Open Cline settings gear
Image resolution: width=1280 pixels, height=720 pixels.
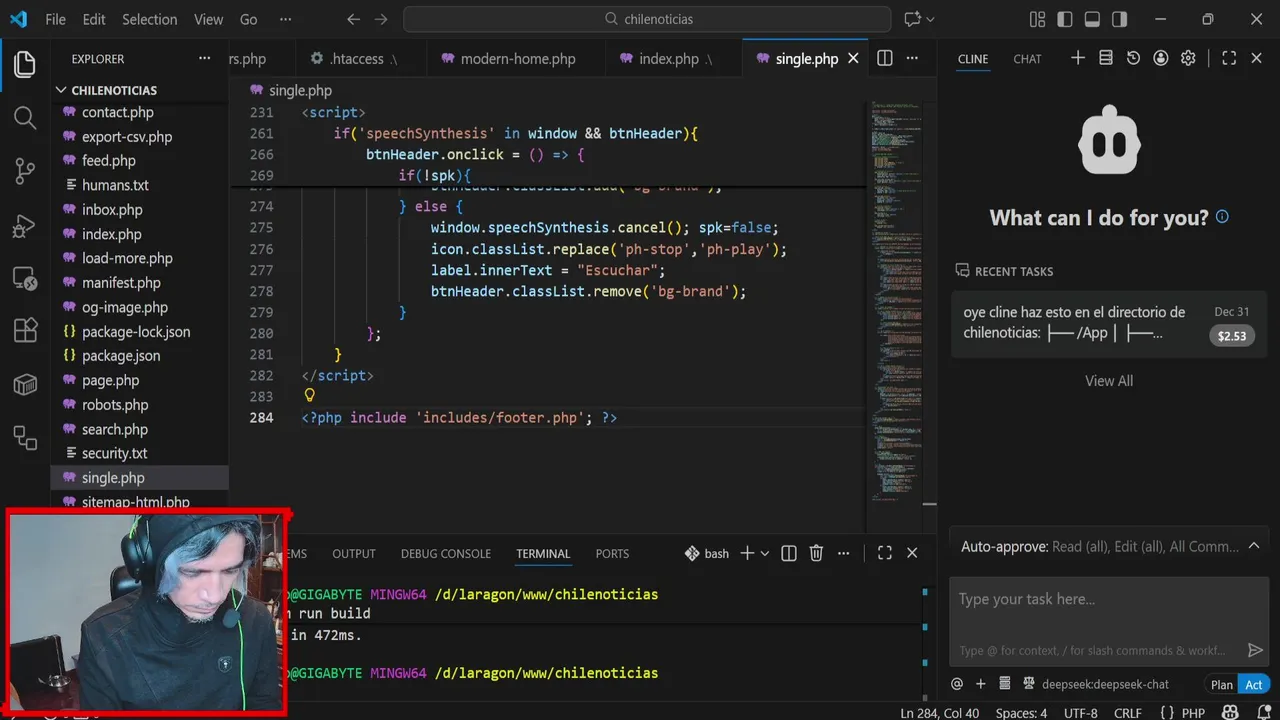[x=1188, y=59]
